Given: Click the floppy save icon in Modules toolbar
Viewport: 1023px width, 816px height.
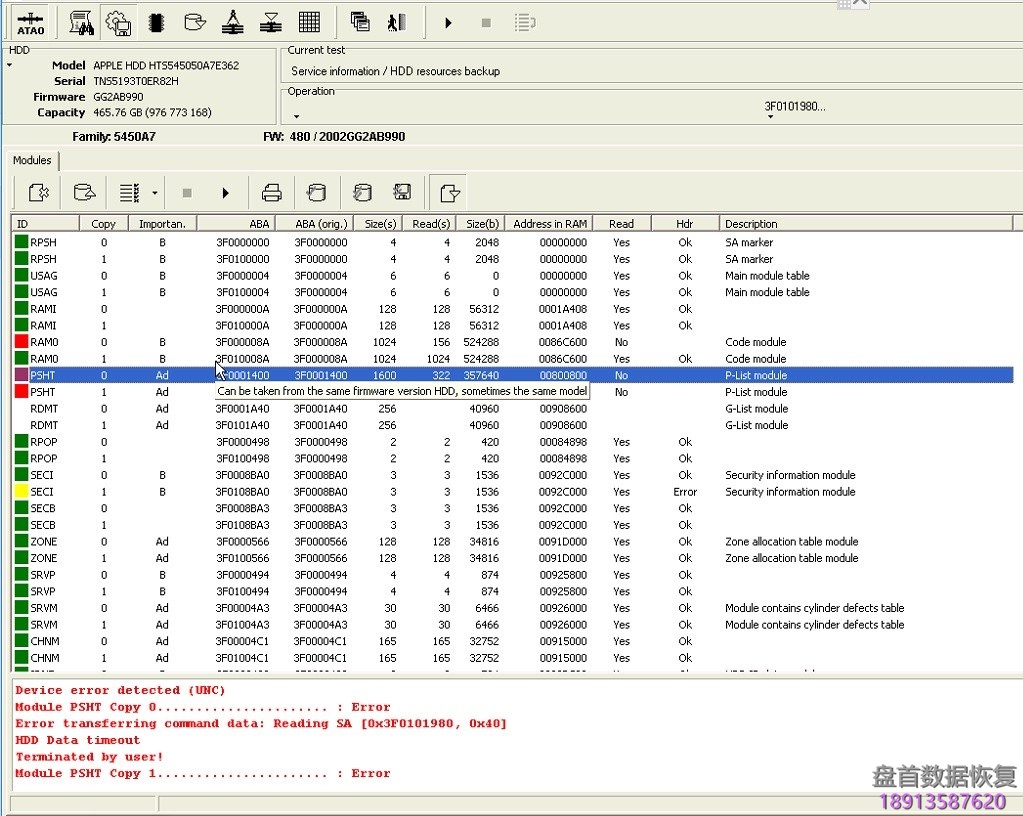Looking at the screenshot, I should pyautogui.click(x=402, y=192).
